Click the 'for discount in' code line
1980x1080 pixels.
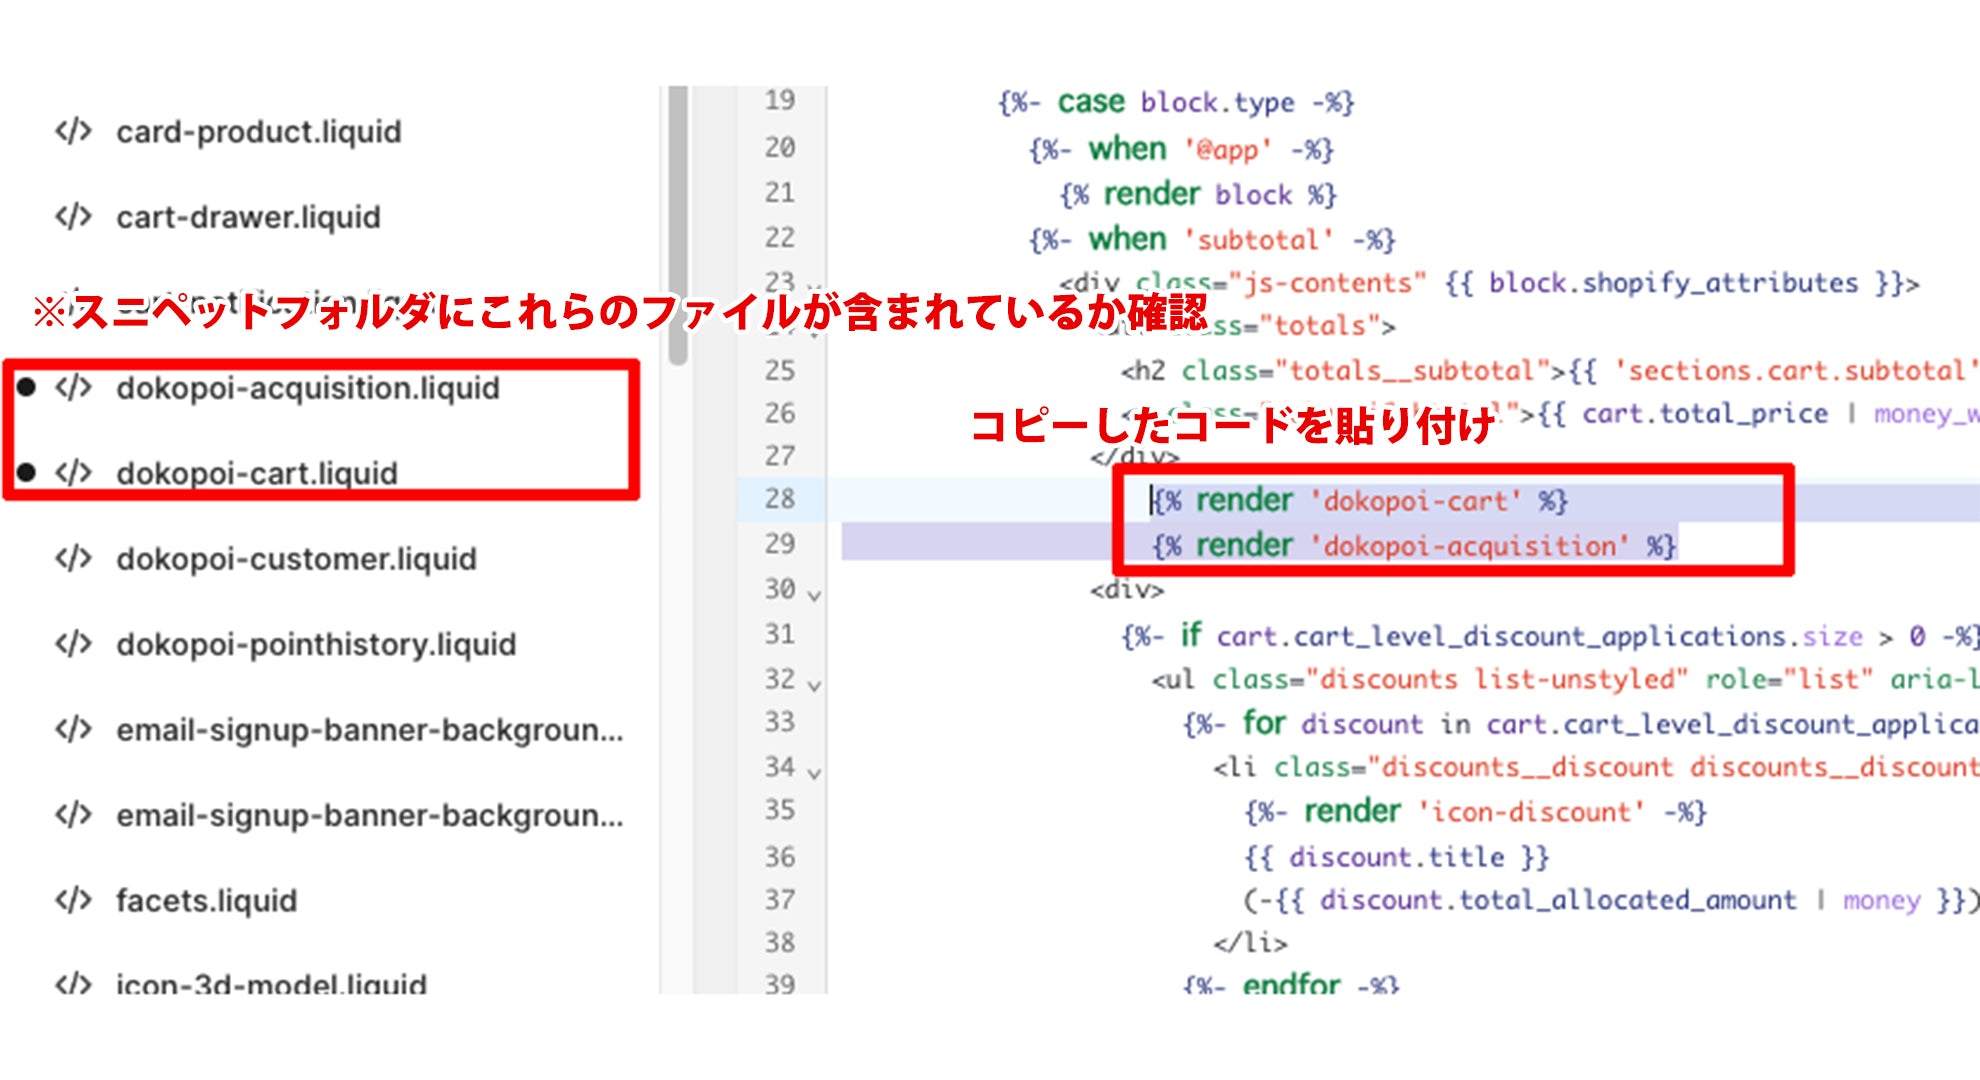pos(1580,723)
